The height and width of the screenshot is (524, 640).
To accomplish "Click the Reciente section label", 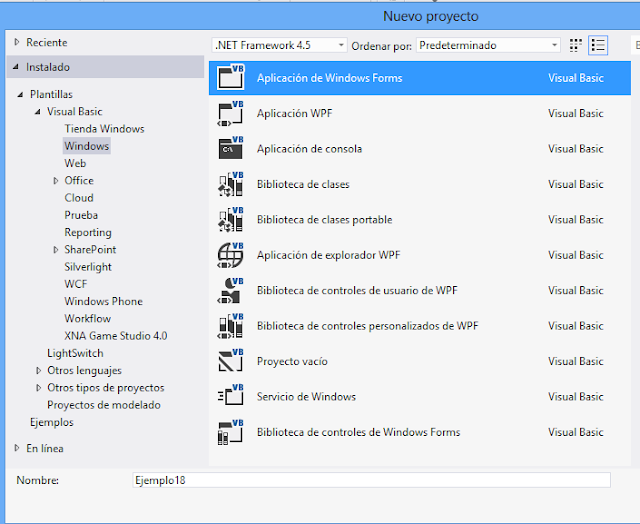I will point(47,42).
